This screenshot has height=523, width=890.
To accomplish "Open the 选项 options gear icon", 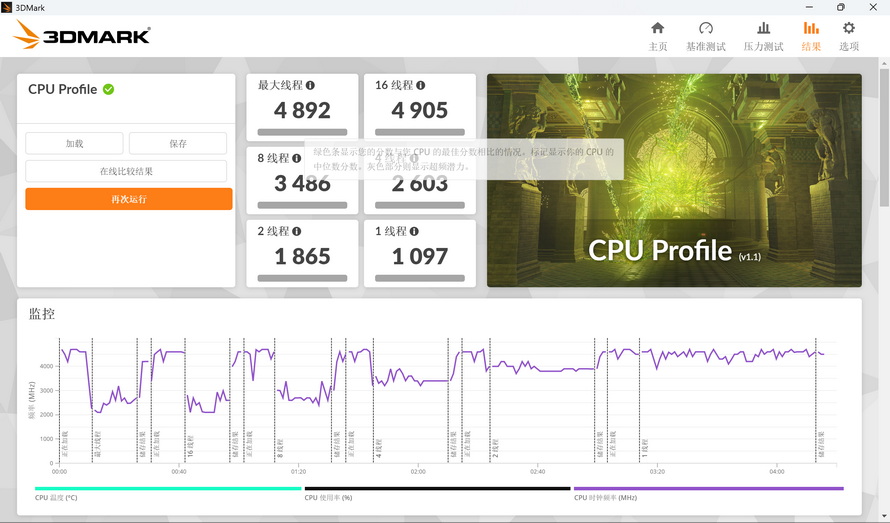I will tap(849, 28).
